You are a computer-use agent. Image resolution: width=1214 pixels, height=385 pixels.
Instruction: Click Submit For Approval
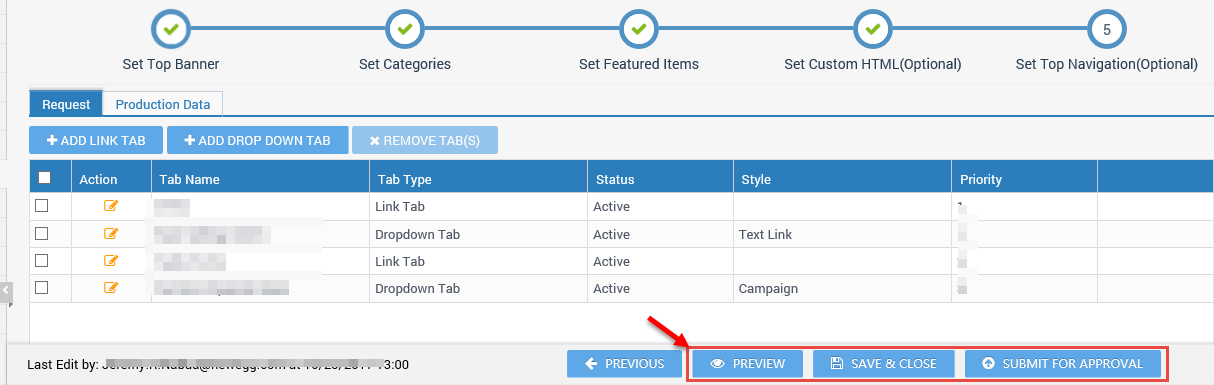1062,364
